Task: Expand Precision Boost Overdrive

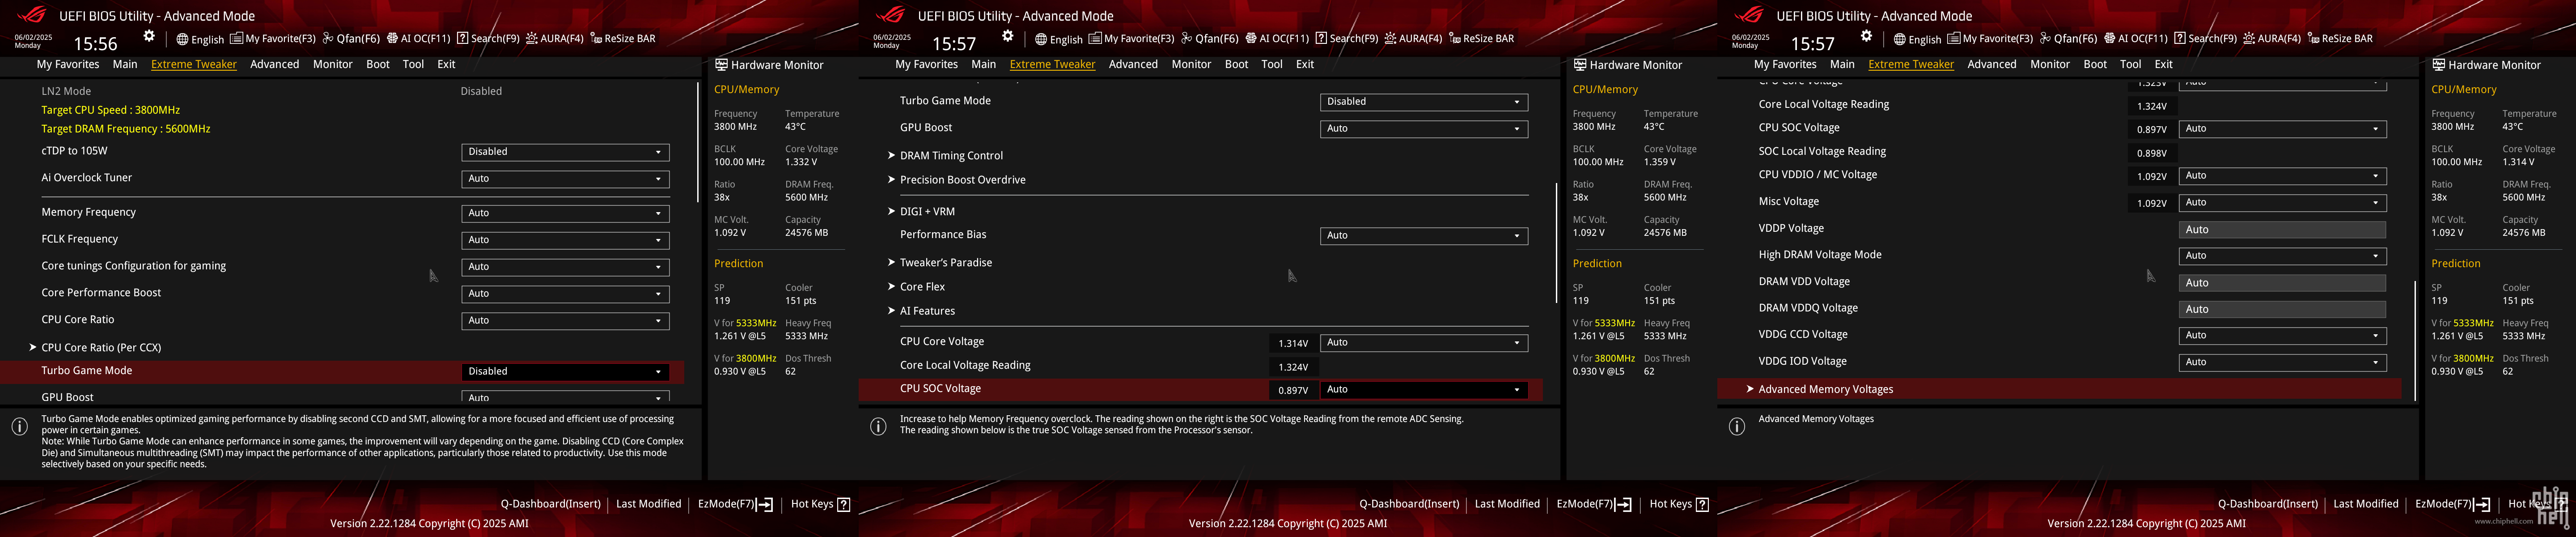Action: [x=962, y=180]
